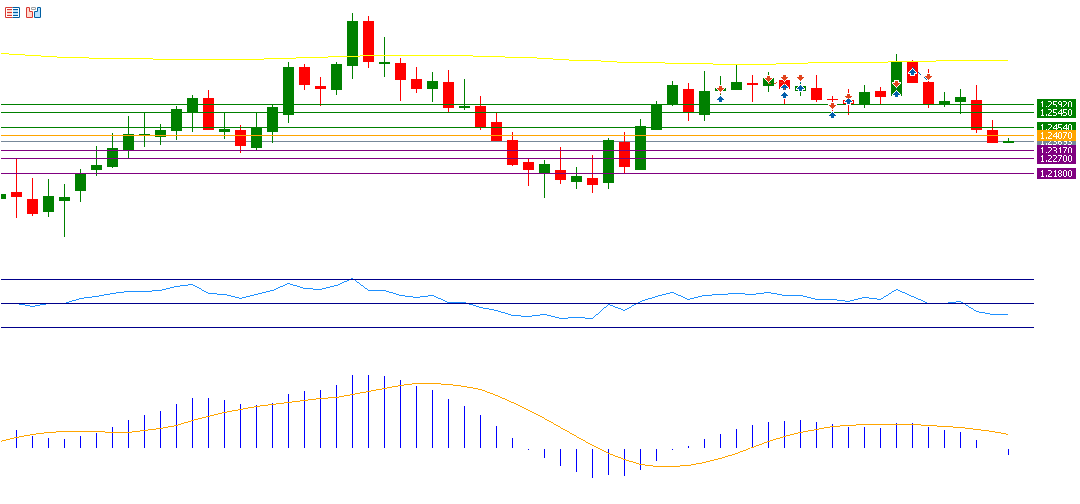The image size is (1080, 504).
Task: Open the one-click trading panel icon
Action: [x=34, y=13]
